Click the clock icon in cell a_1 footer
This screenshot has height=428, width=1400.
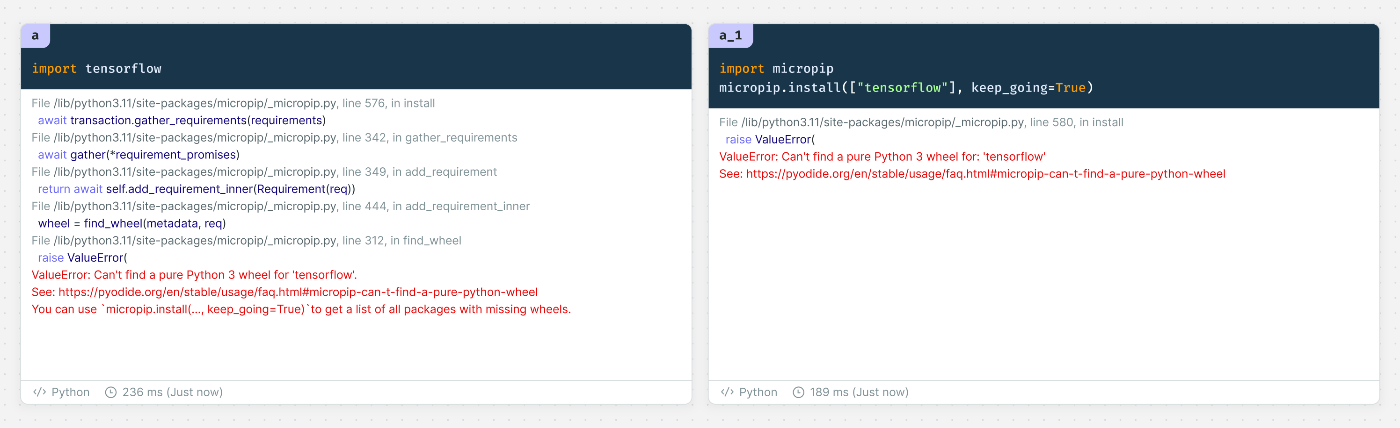pos(798,392)
